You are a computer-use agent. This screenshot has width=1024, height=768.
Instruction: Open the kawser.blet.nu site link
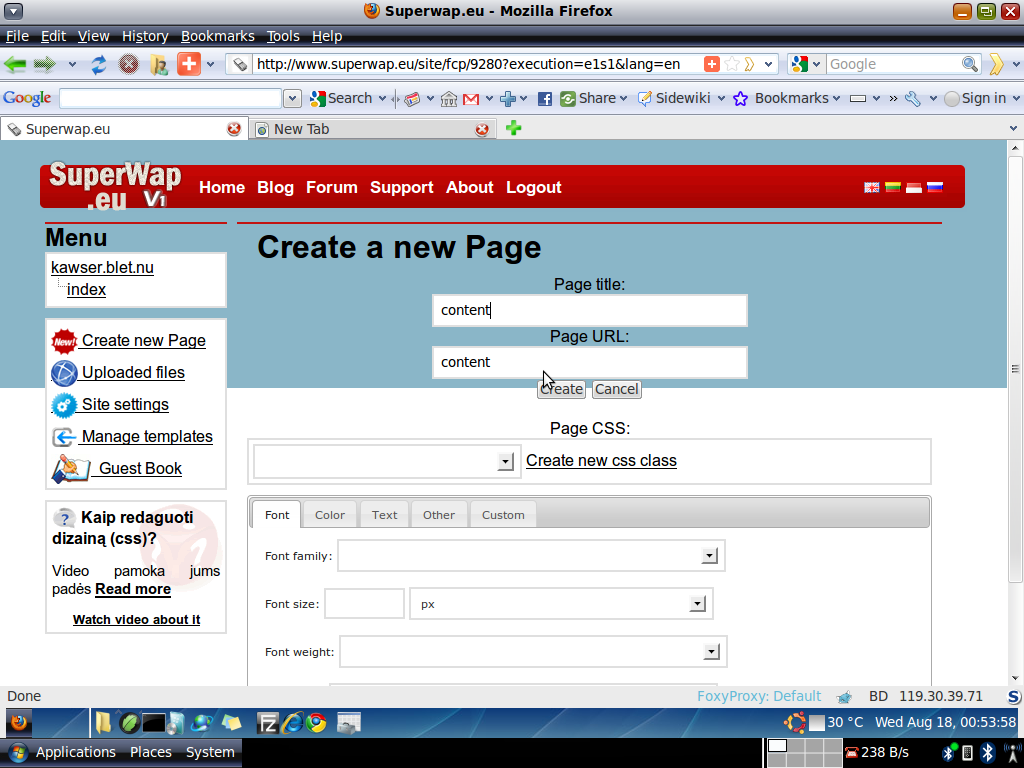click(x=103, y=268)
